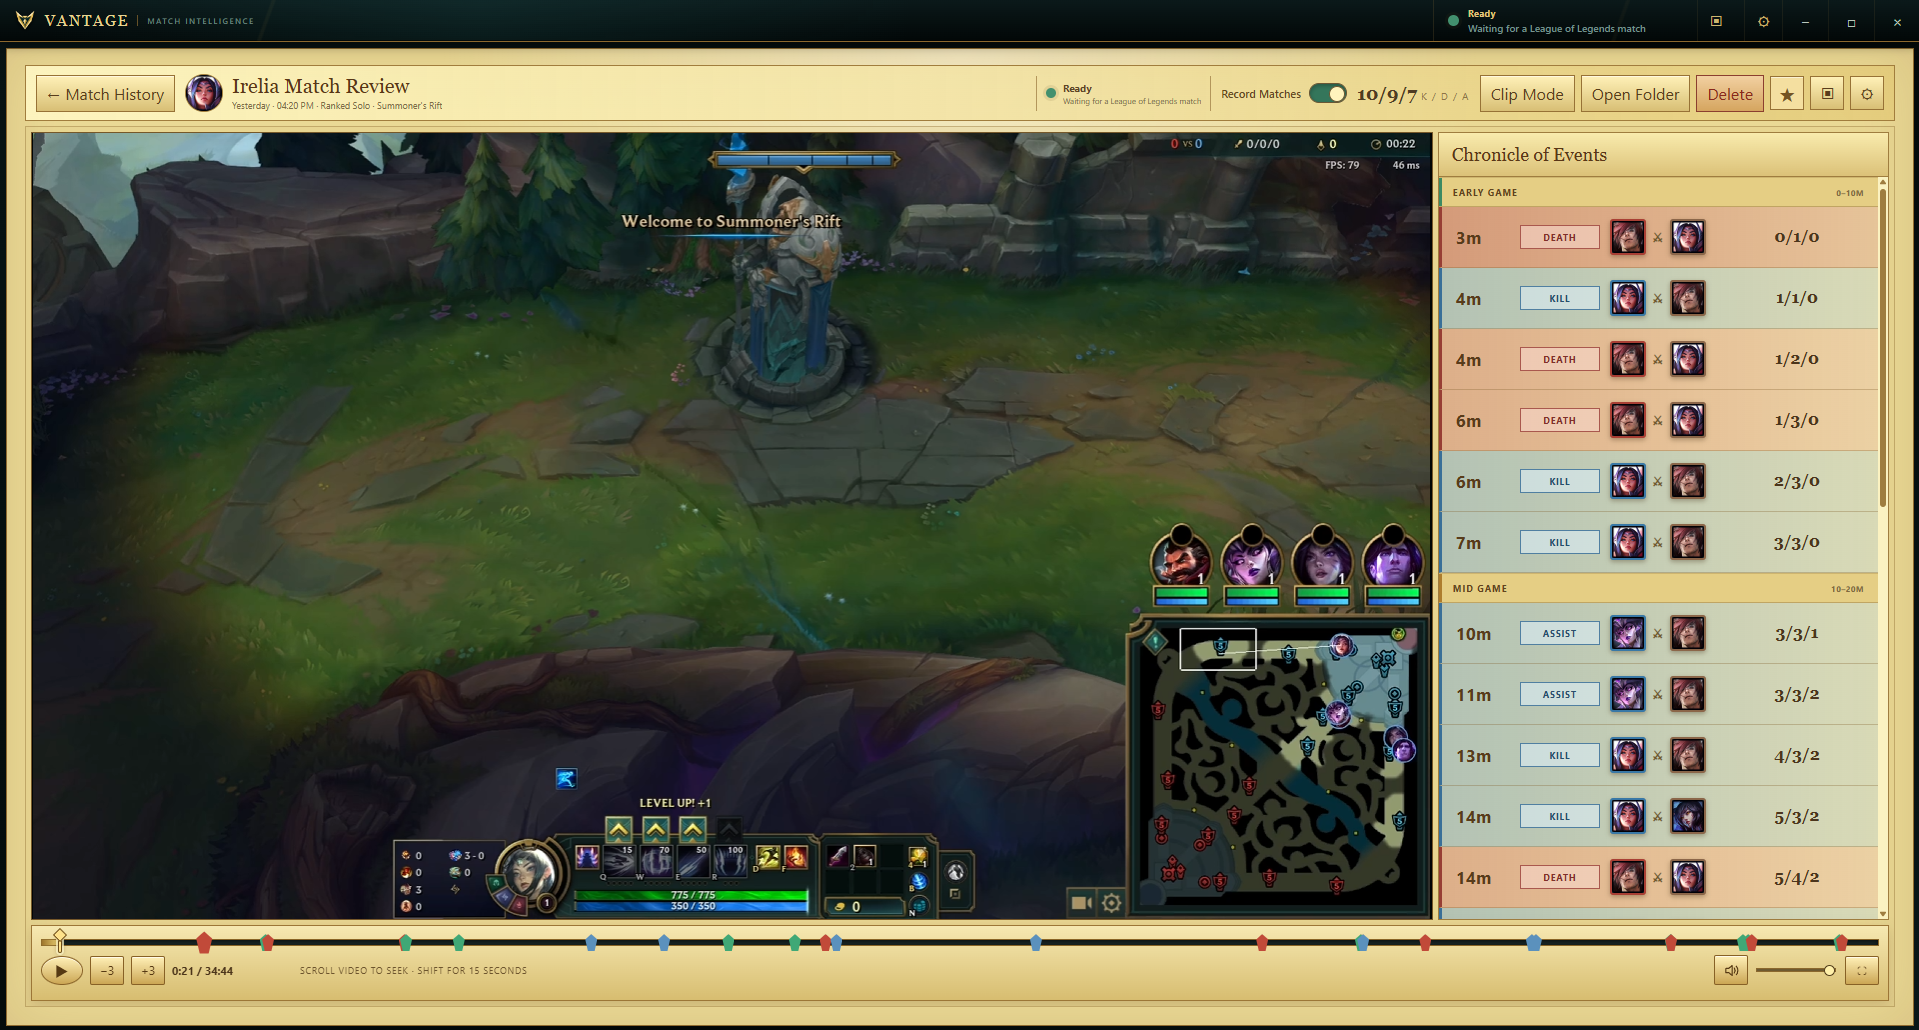This screenshot has height=1030, width=1919.
Task: Click the EARLY GAME section header
Action: pyautogui.click(x=1658, y=192)
